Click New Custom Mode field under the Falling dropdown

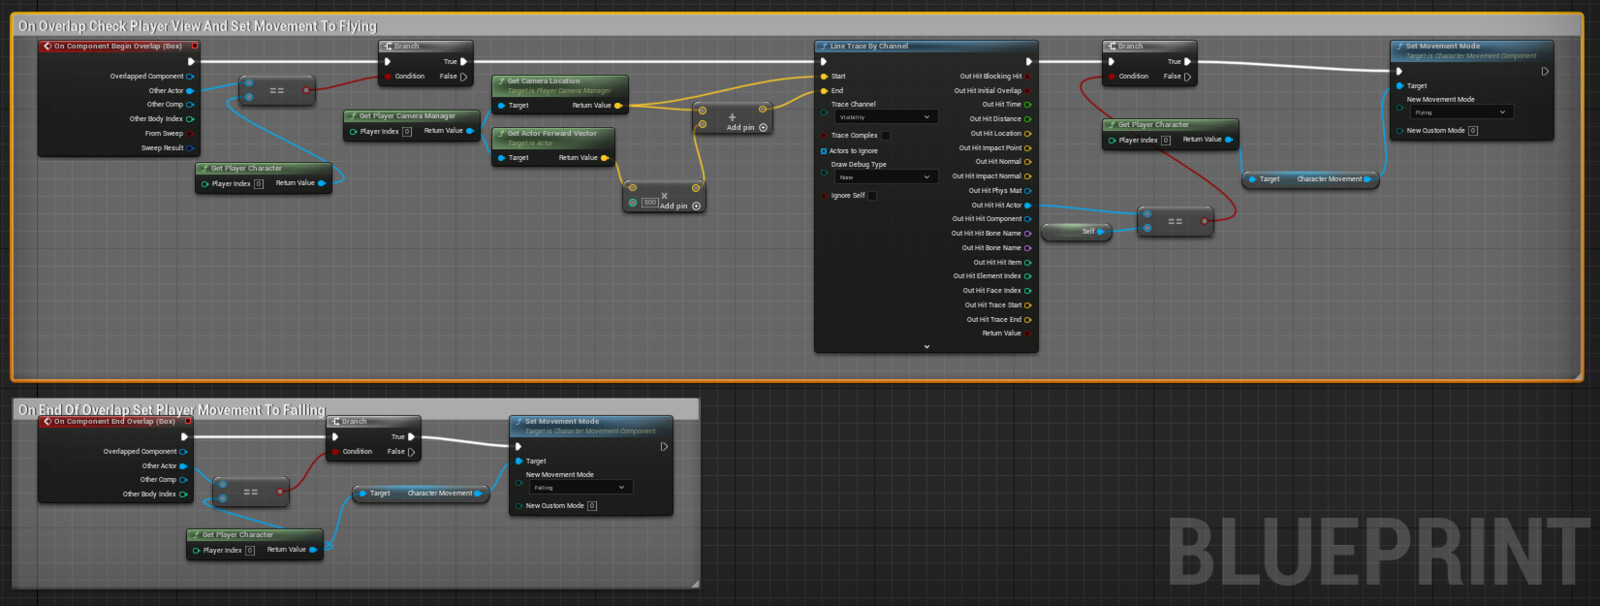(592, 506)
